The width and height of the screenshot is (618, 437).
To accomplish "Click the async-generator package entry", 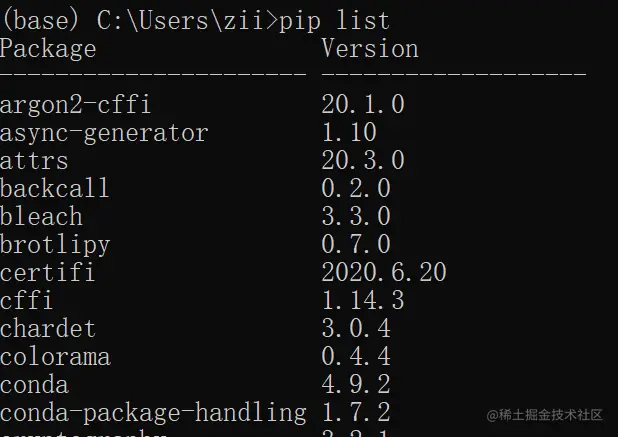I will [x=104, y=133].
